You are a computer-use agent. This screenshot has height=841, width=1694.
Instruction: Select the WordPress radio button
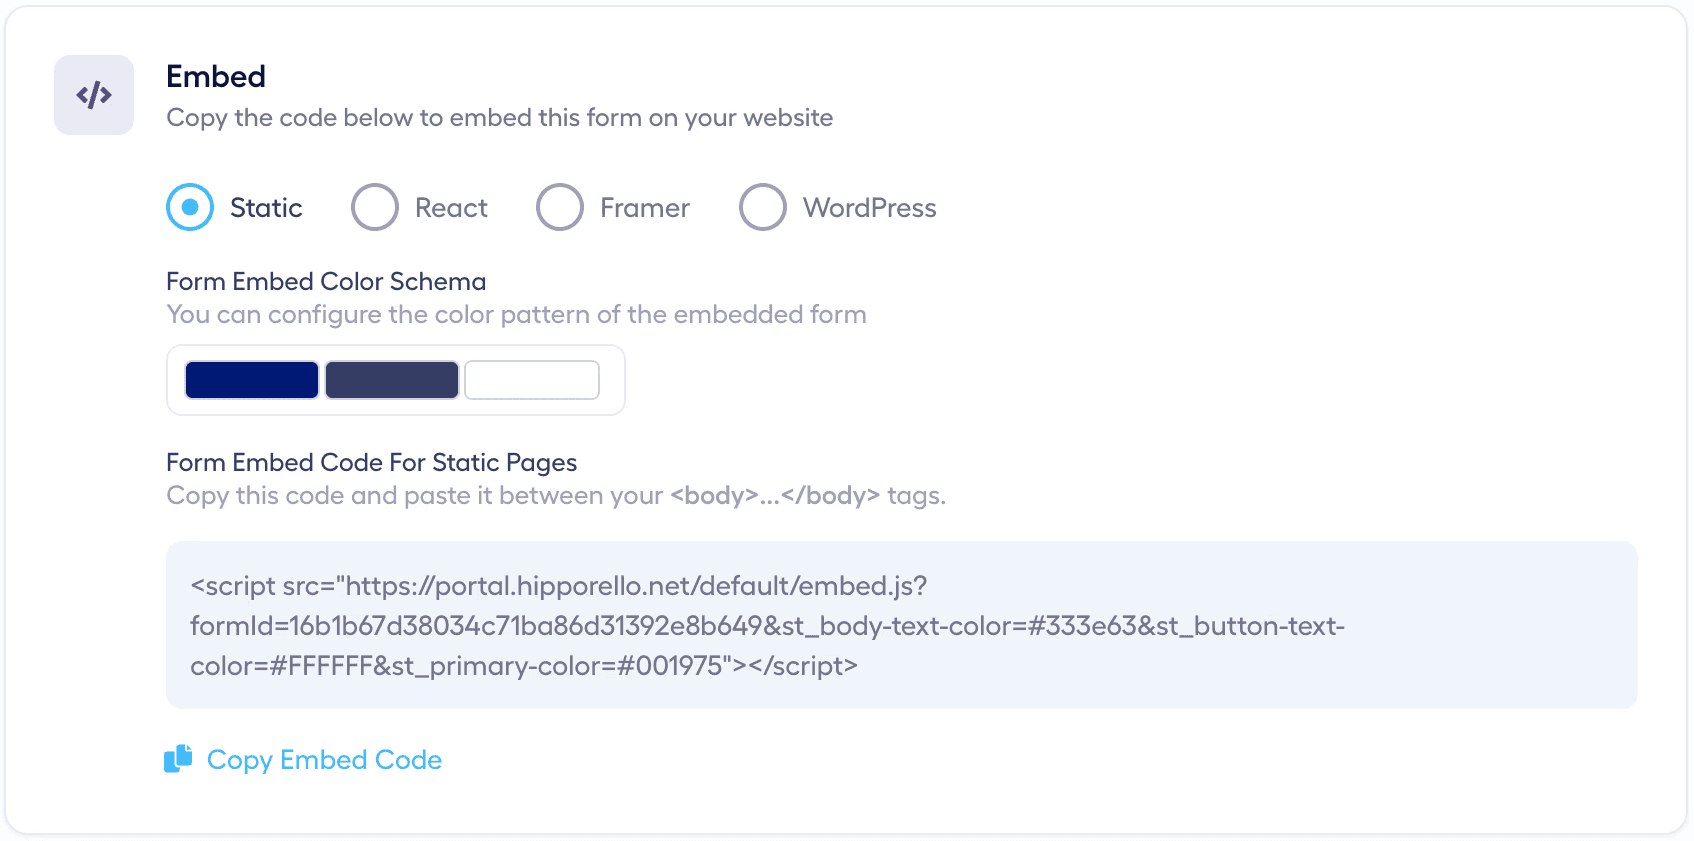pyautogui.click(x=763, y=207)
